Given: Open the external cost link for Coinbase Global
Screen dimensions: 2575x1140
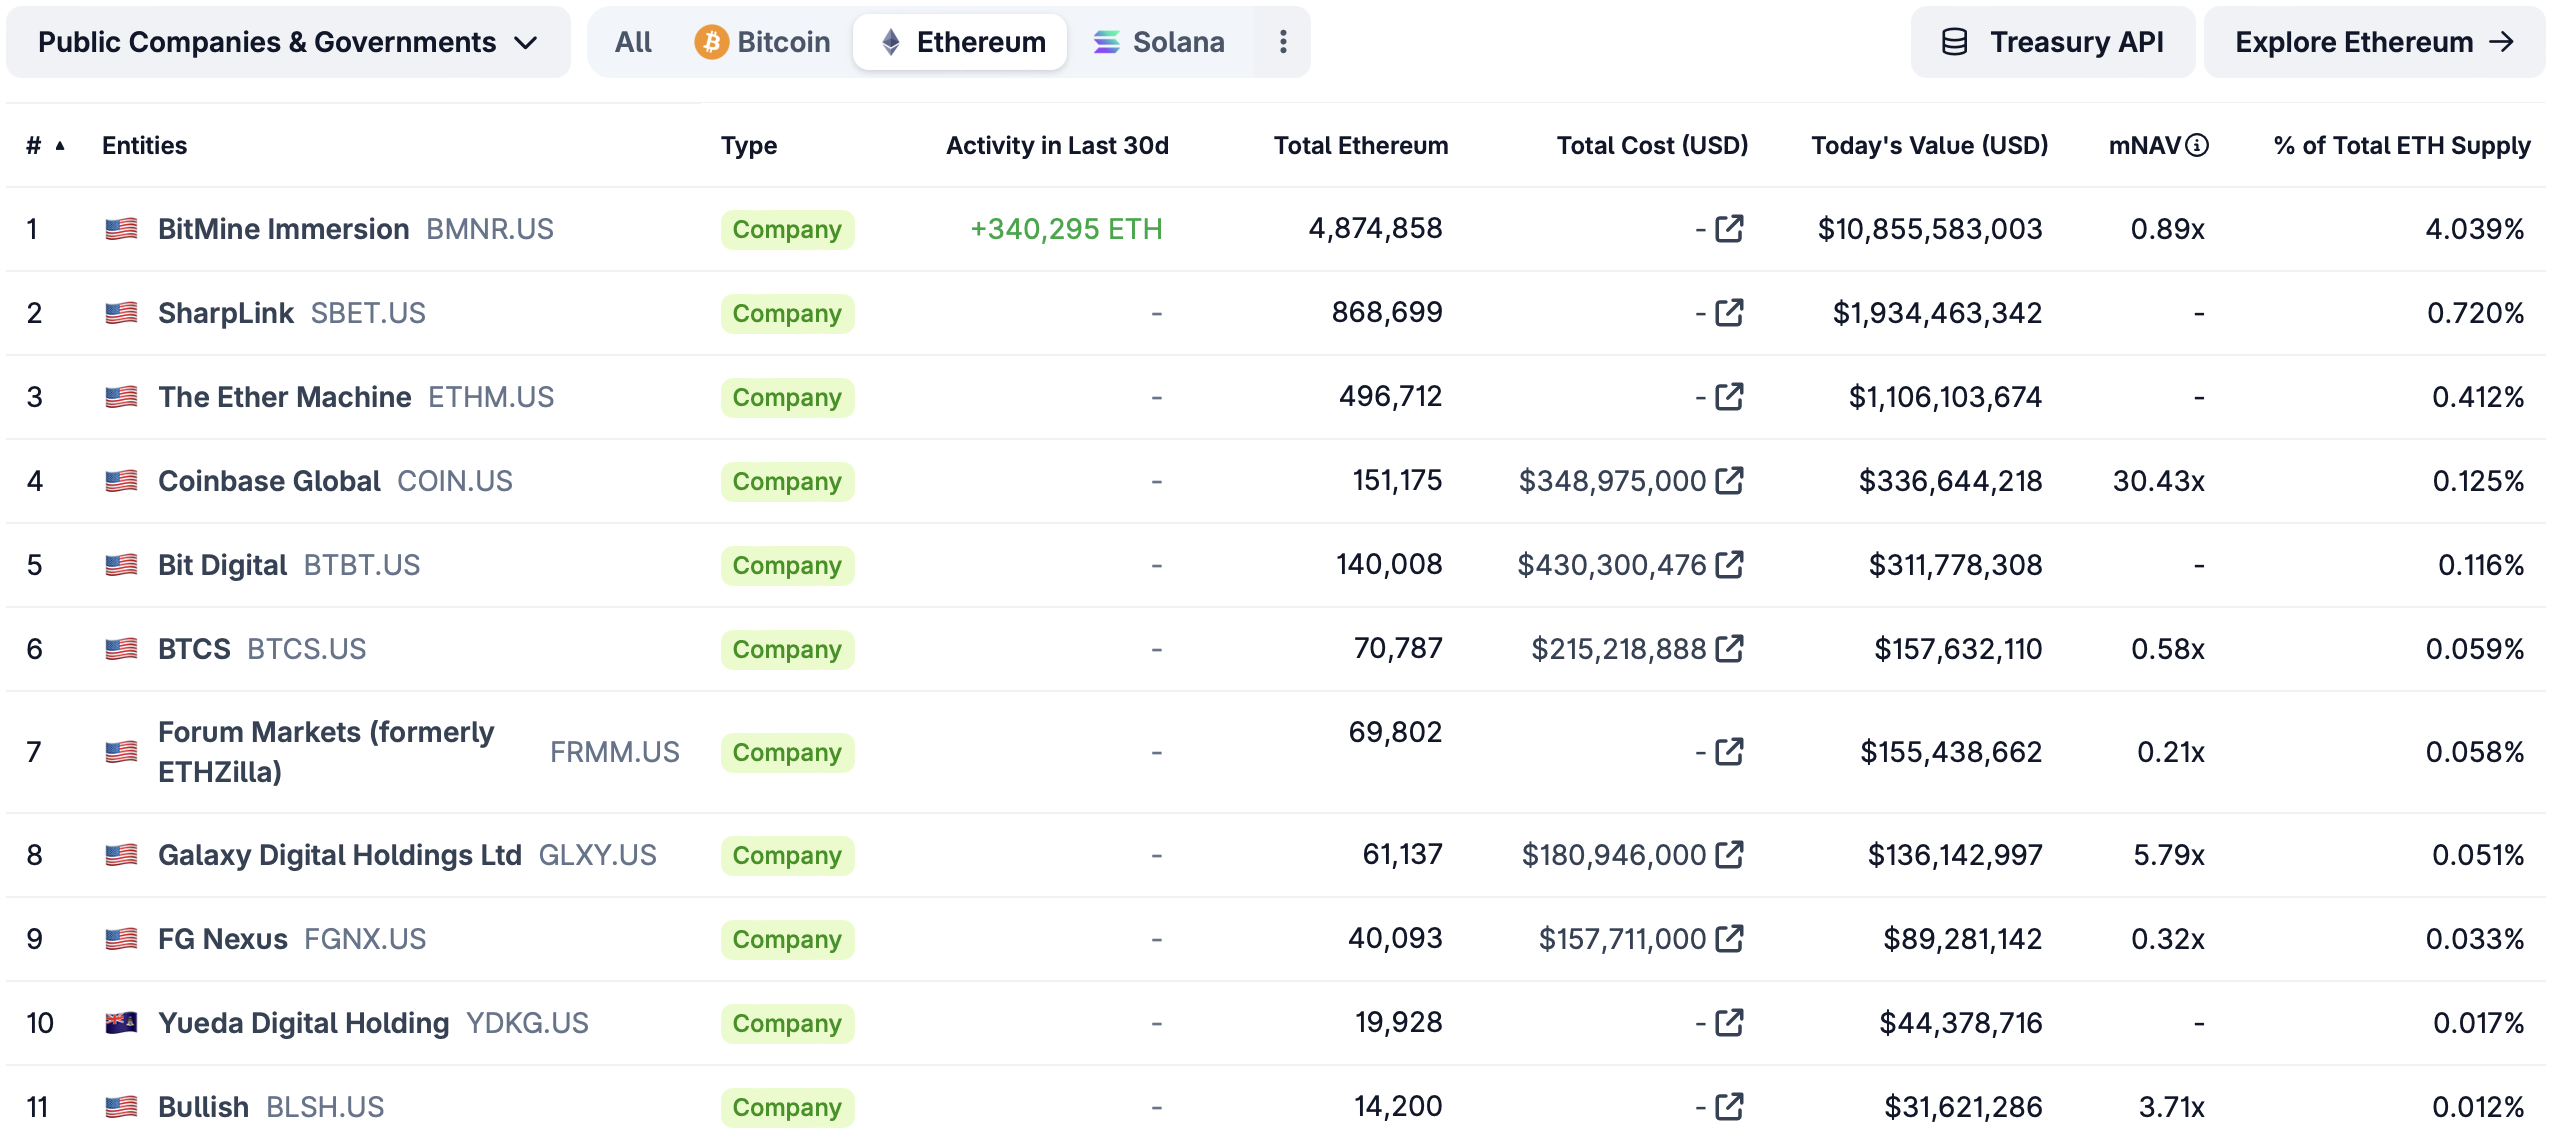Looking at the screenshot, I should [1728, 480].
